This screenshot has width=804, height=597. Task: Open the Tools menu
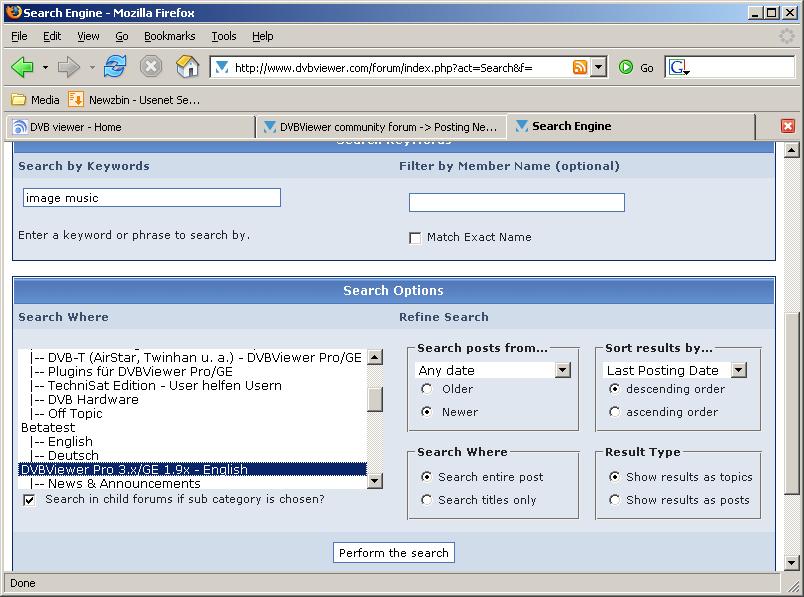(x=224, y=36)
